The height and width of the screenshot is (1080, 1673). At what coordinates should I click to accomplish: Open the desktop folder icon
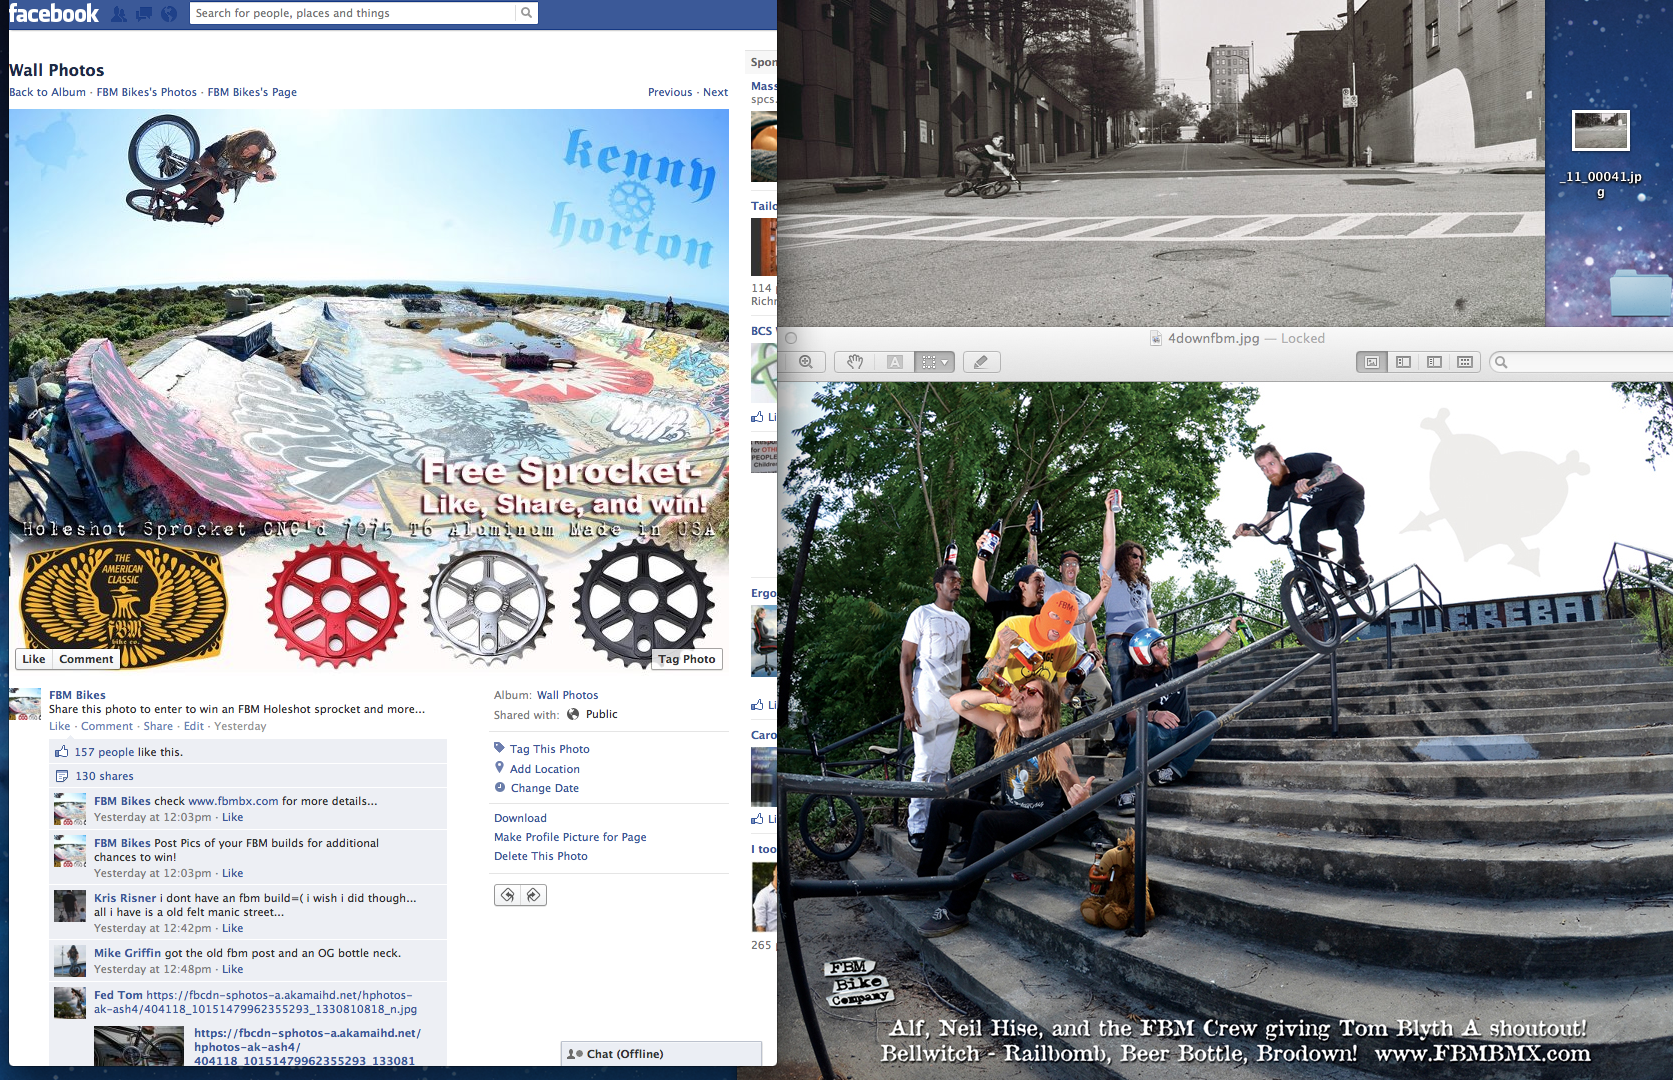coord(1641,293)
